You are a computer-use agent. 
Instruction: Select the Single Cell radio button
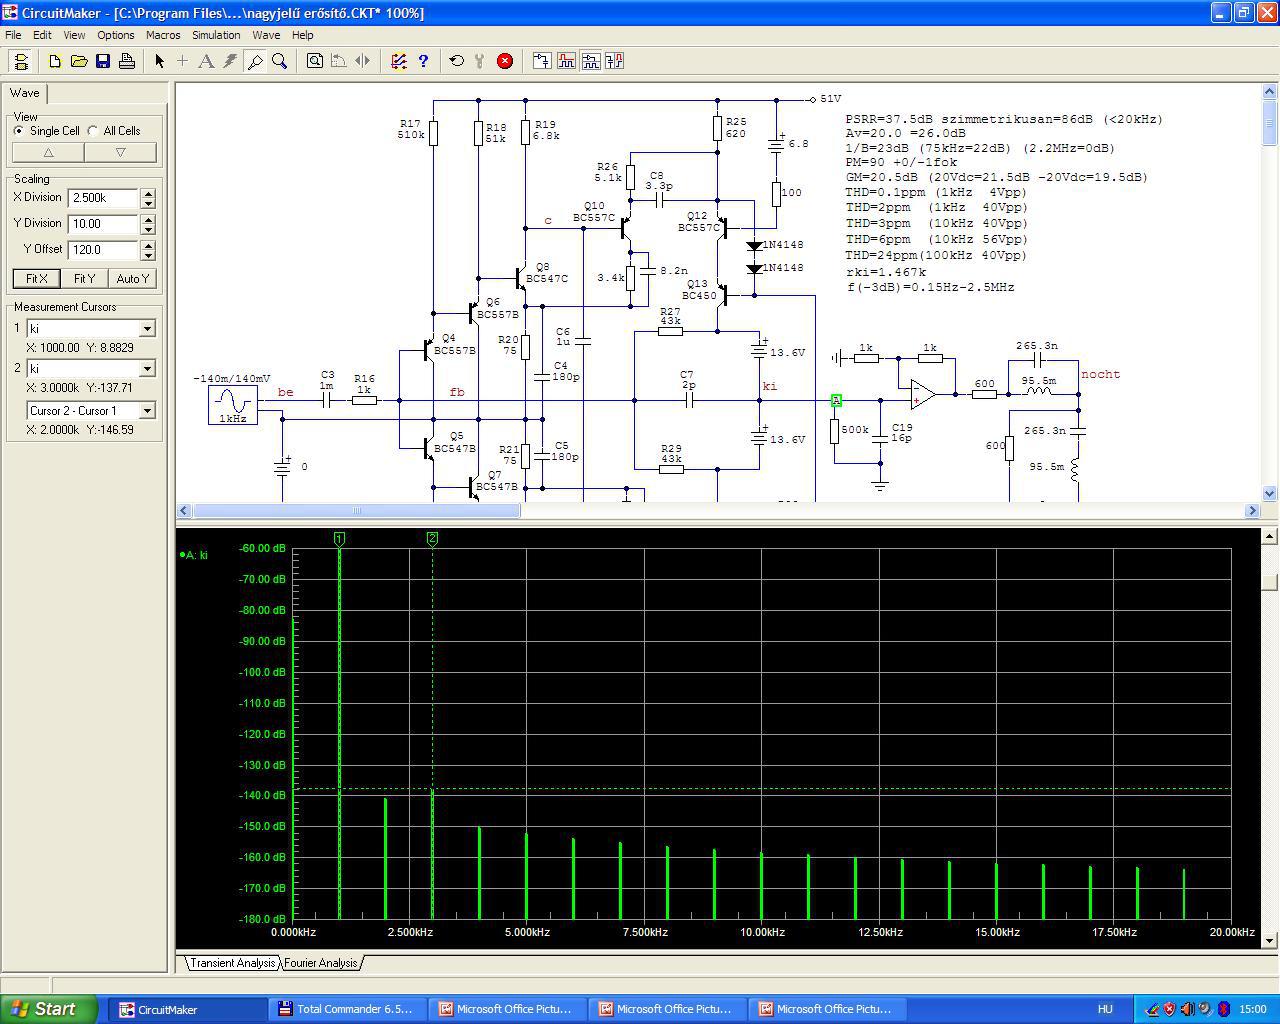pyautogui.click(x=19, y=131)
